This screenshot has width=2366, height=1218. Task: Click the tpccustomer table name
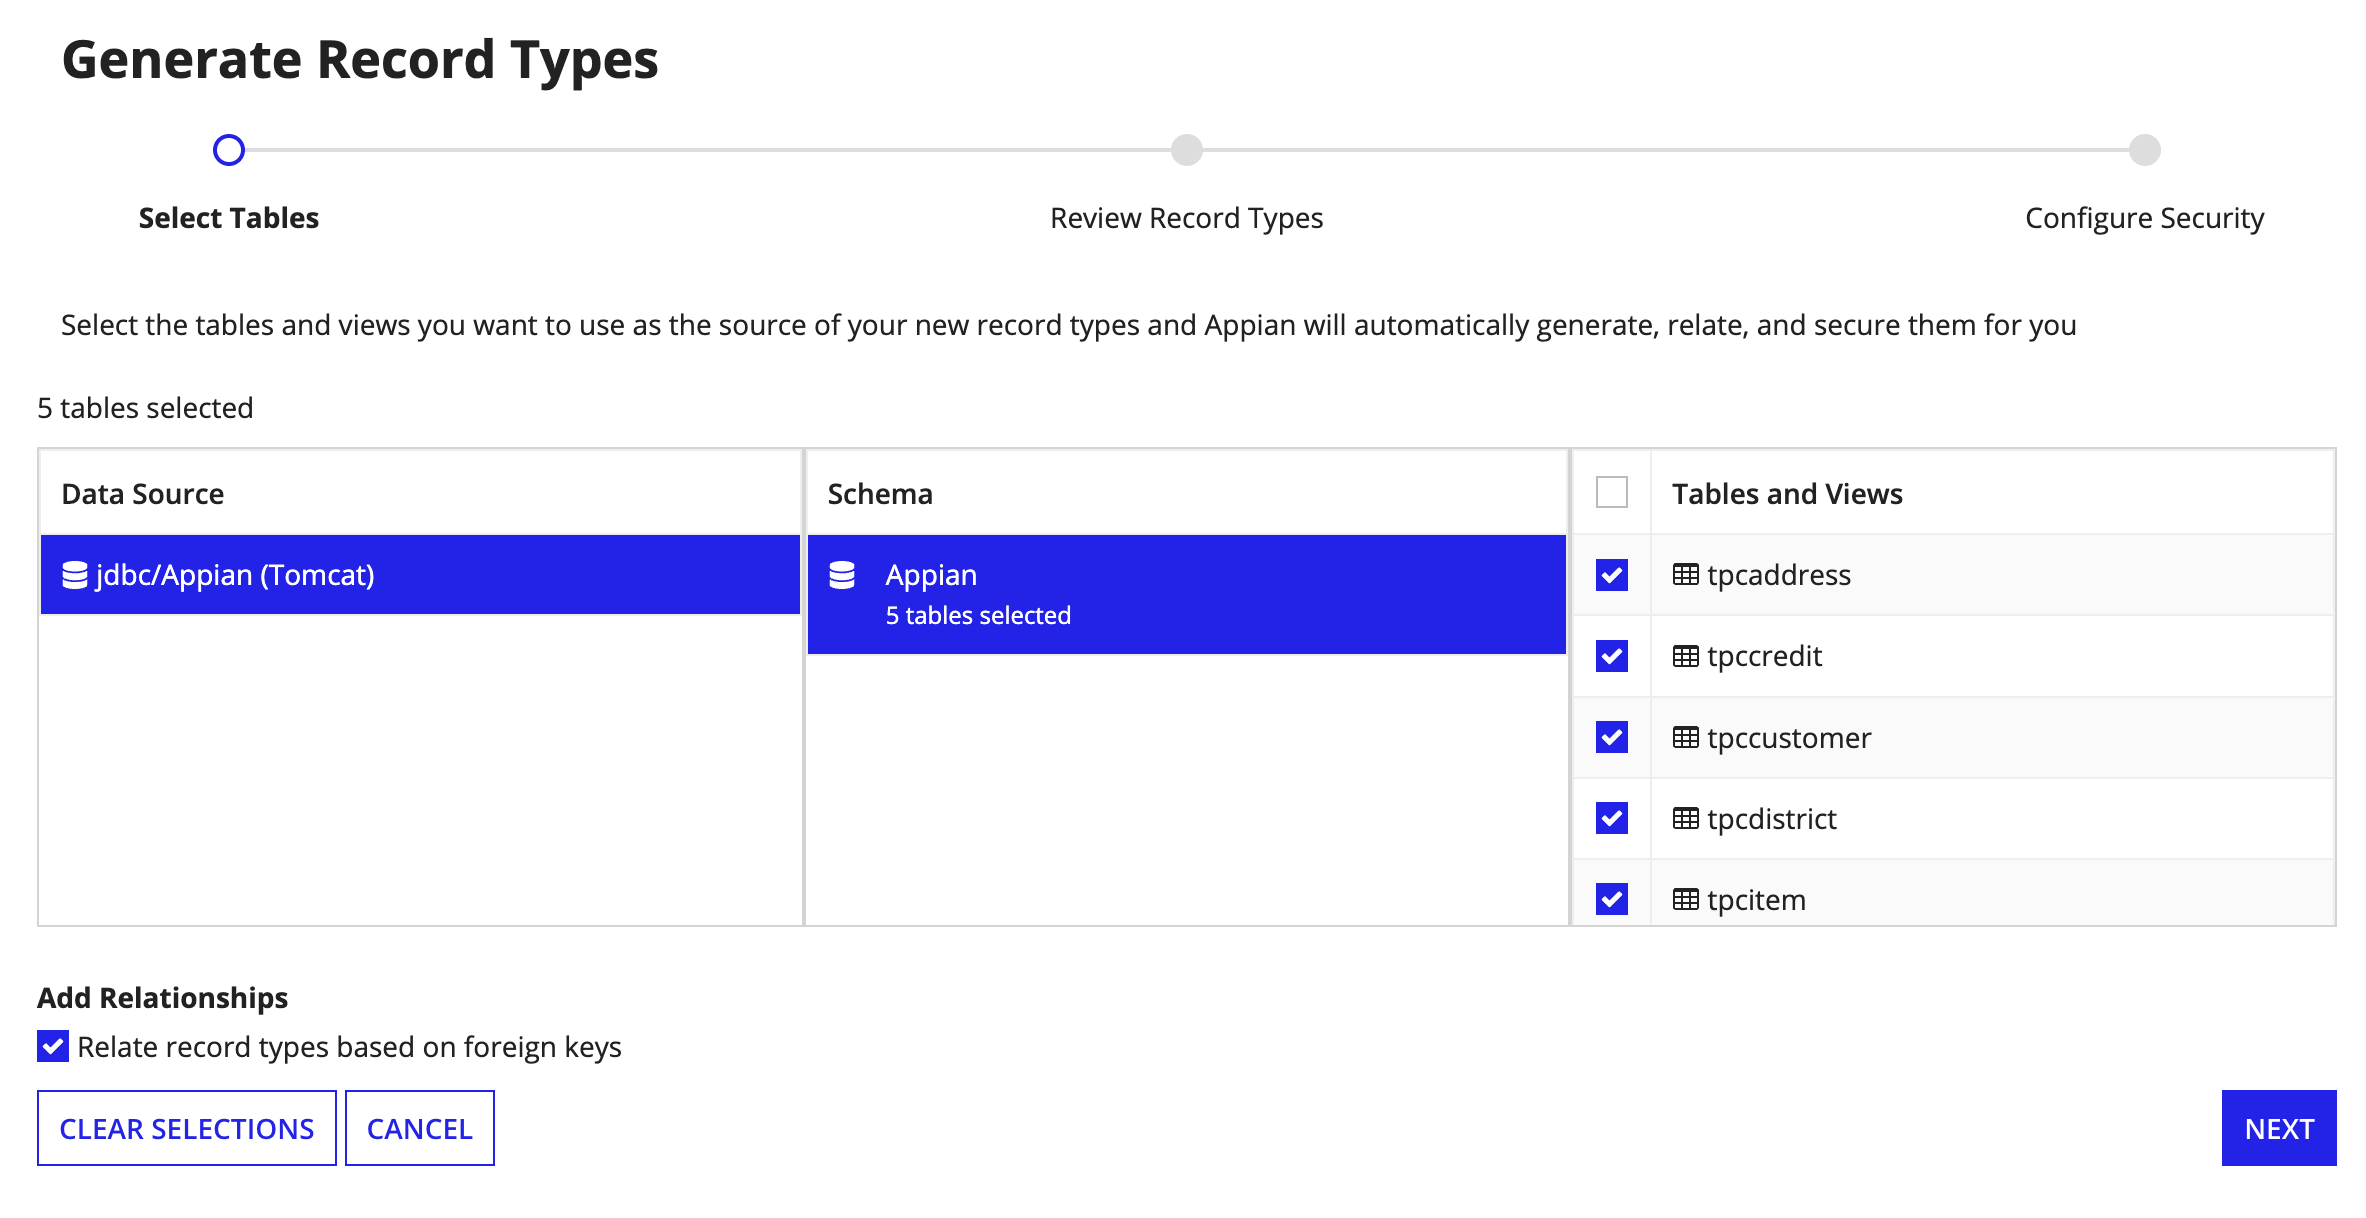click(x=1789, y=737)
